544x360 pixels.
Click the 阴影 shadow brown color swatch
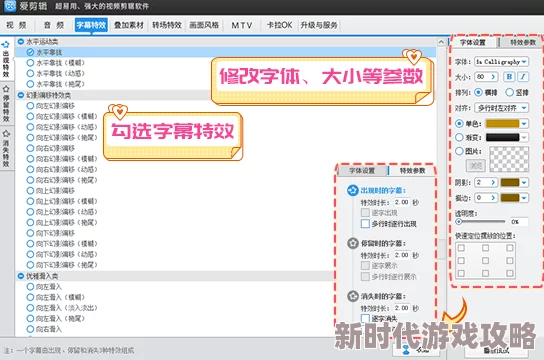pos(510,182)
